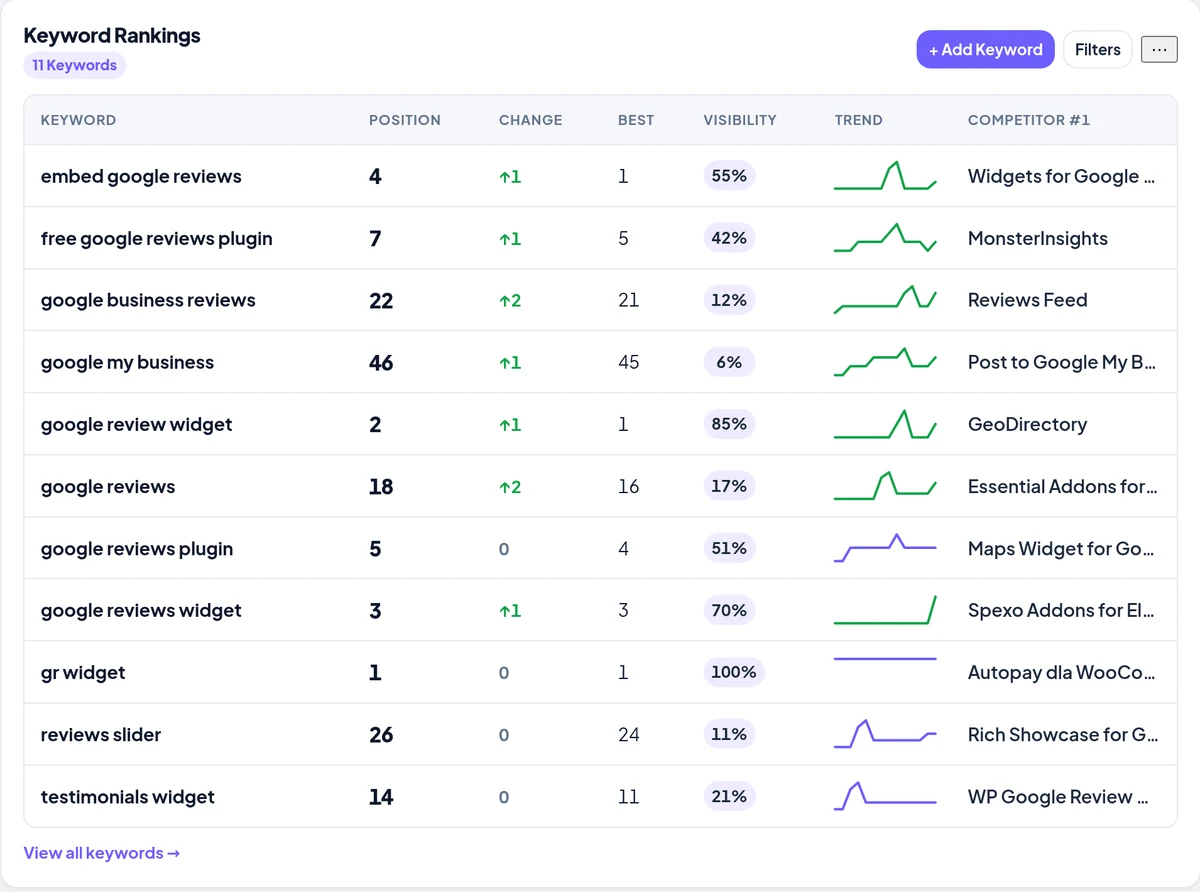Click the 21% visibility badge

tap(729, 796)
